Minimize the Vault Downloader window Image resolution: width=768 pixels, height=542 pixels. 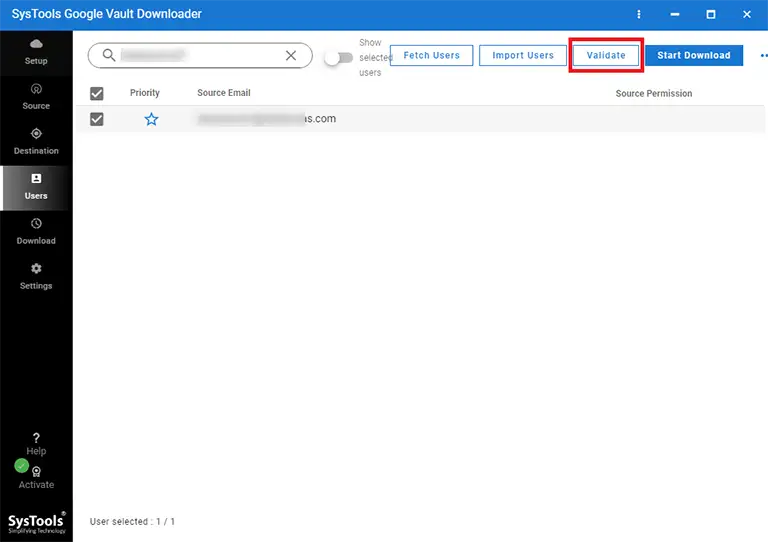point(674,14)
